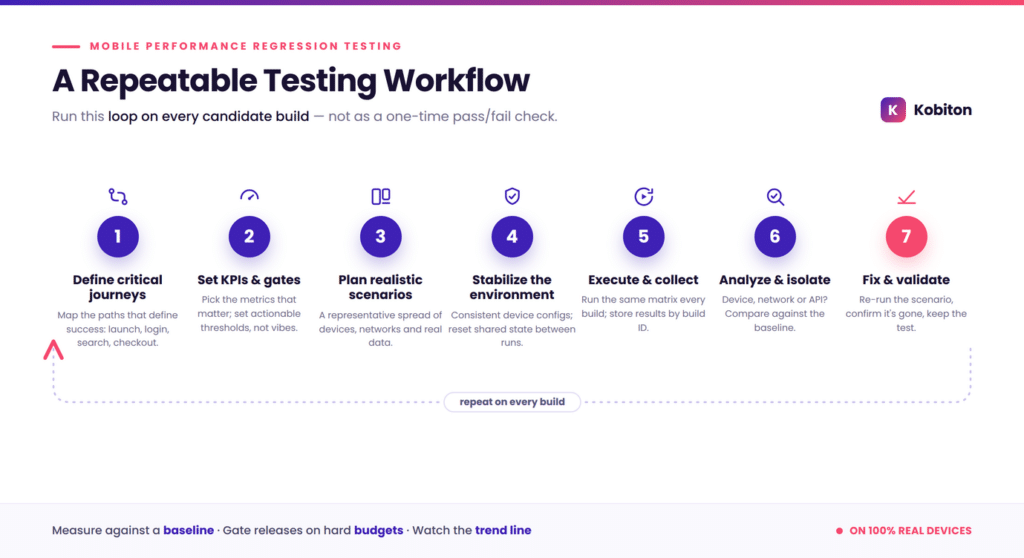
Task: Click the Kobiton K logo icon
Action: click(x=893, y=110)
